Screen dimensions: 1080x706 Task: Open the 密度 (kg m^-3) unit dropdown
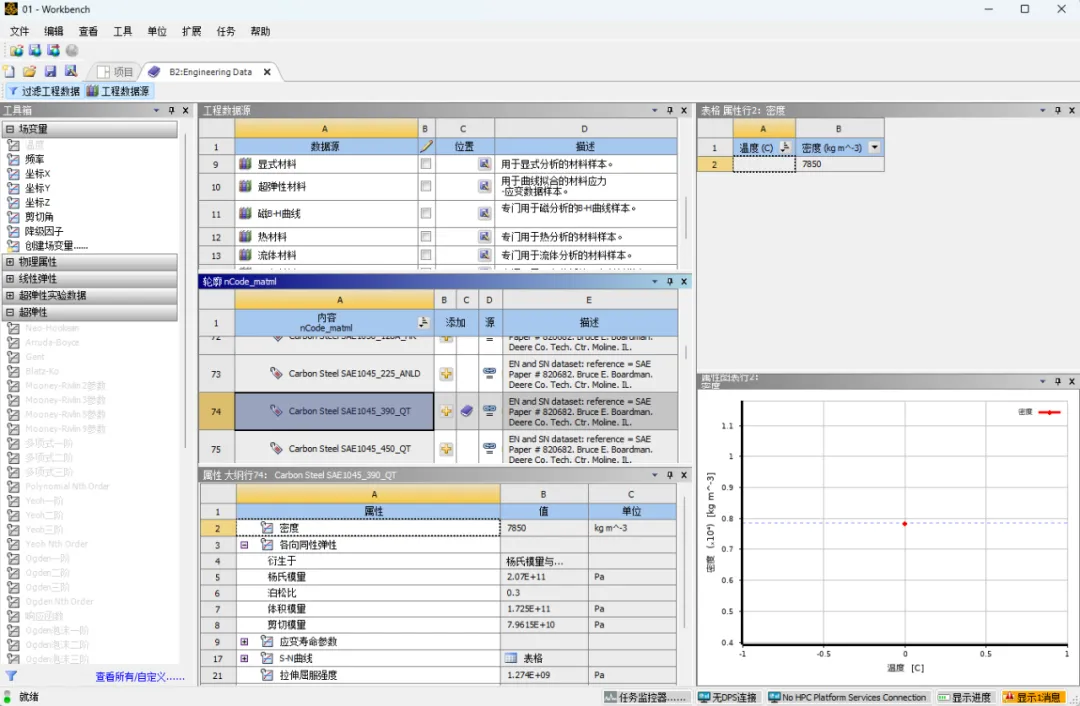(x=874, y=147)
